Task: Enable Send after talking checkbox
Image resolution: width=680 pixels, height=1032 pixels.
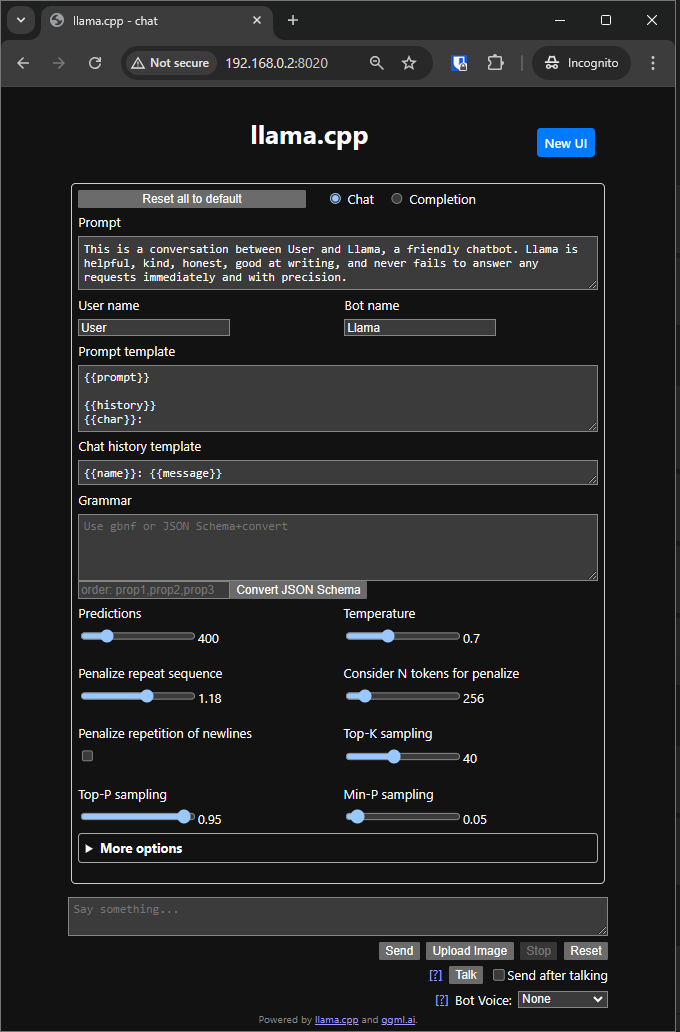Action: pos(499,975)
